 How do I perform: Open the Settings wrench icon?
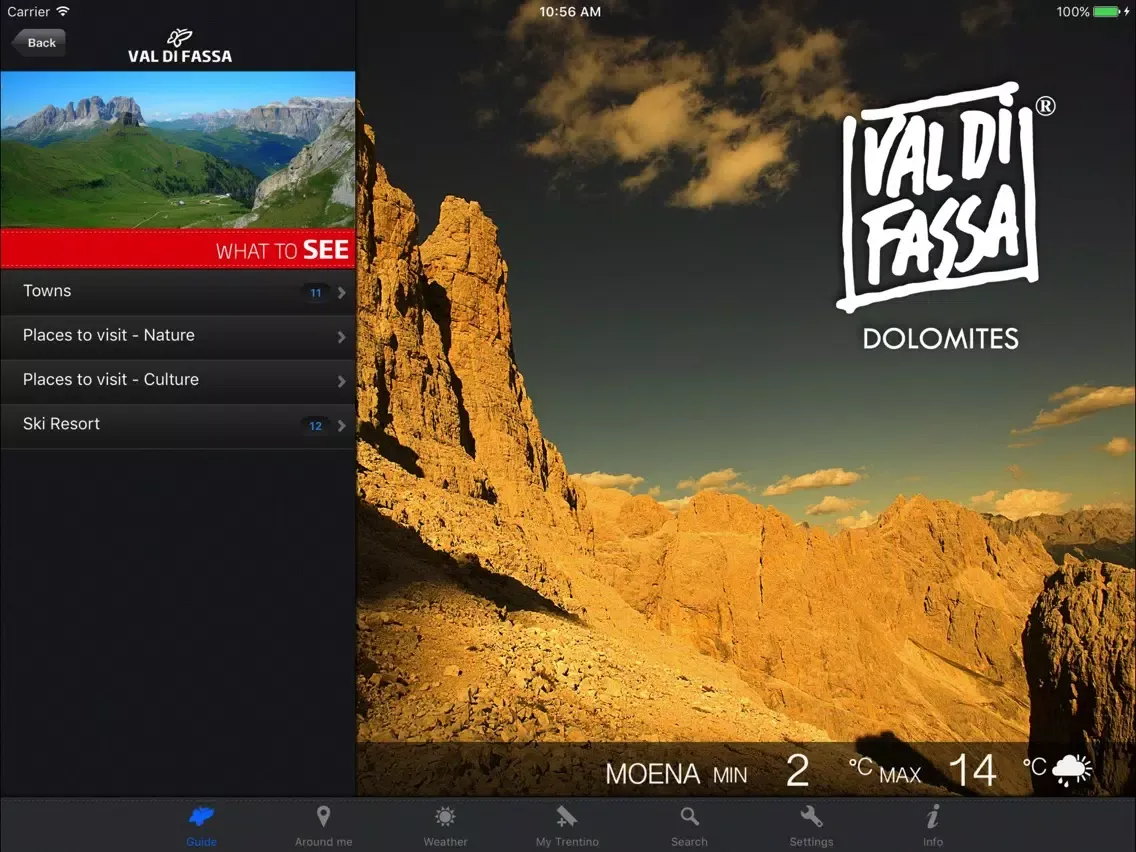(x=811, y=817)
